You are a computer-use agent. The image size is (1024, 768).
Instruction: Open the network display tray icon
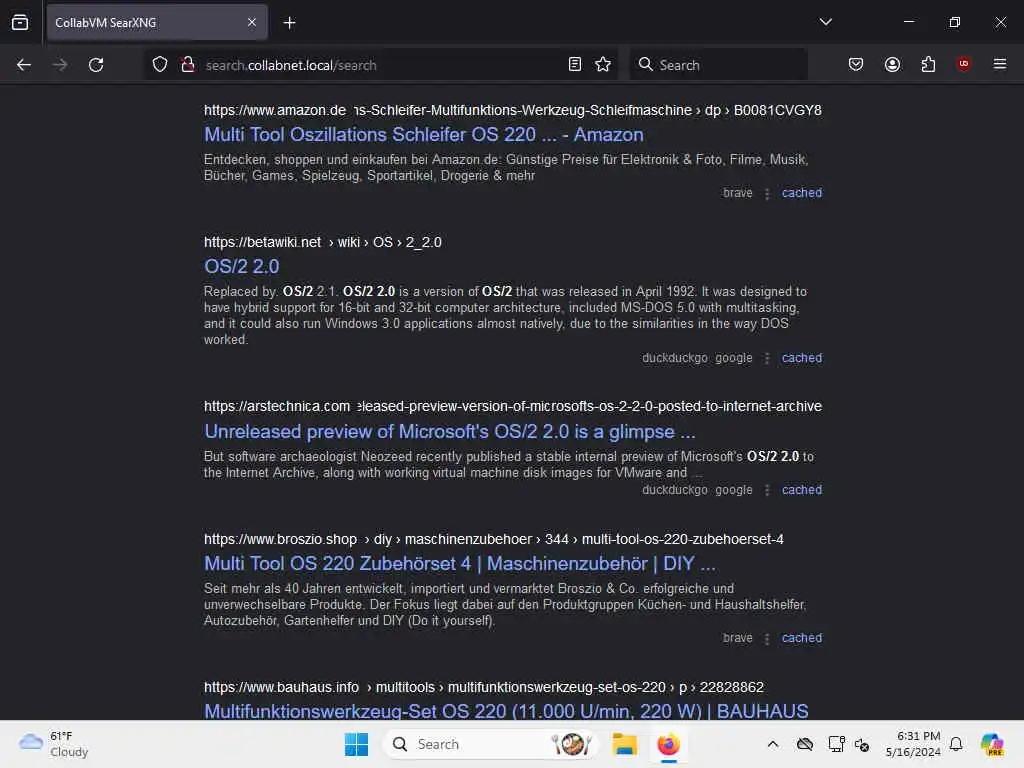tap(836, 744)
